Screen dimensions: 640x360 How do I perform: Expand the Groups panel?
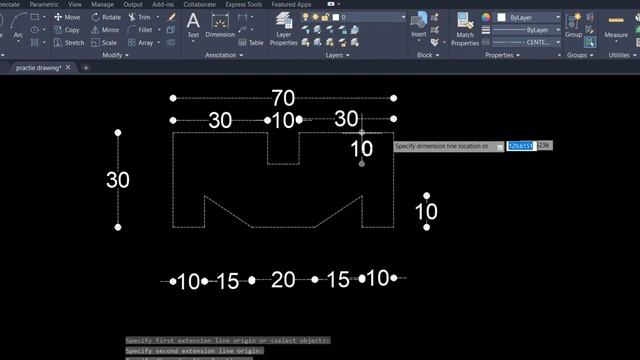coord(580,55)
